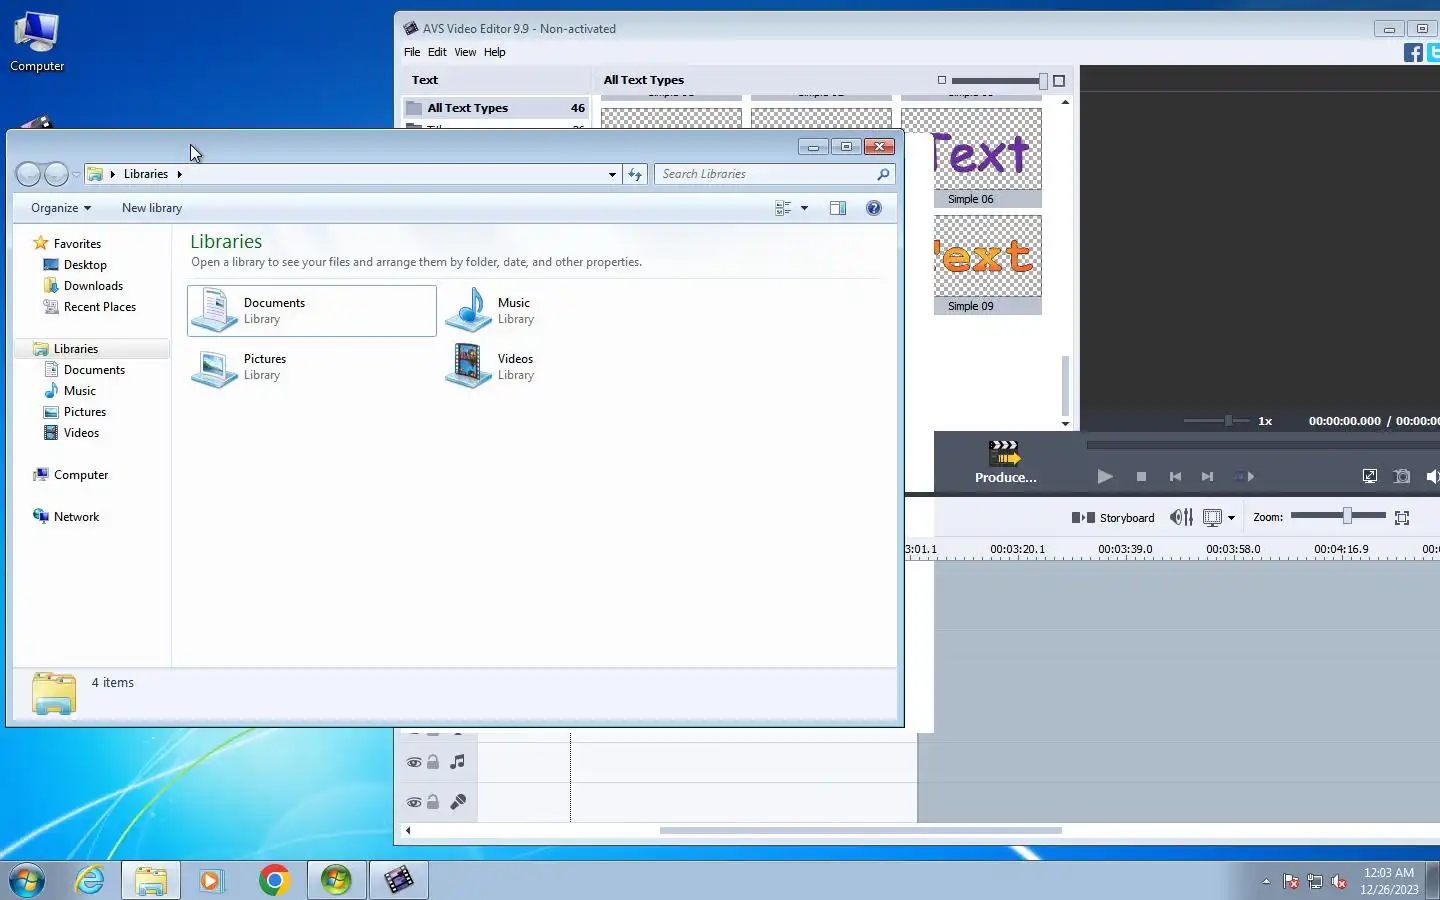Click scroll down arrow in text presets
1440x900 pixels.
1065,424
